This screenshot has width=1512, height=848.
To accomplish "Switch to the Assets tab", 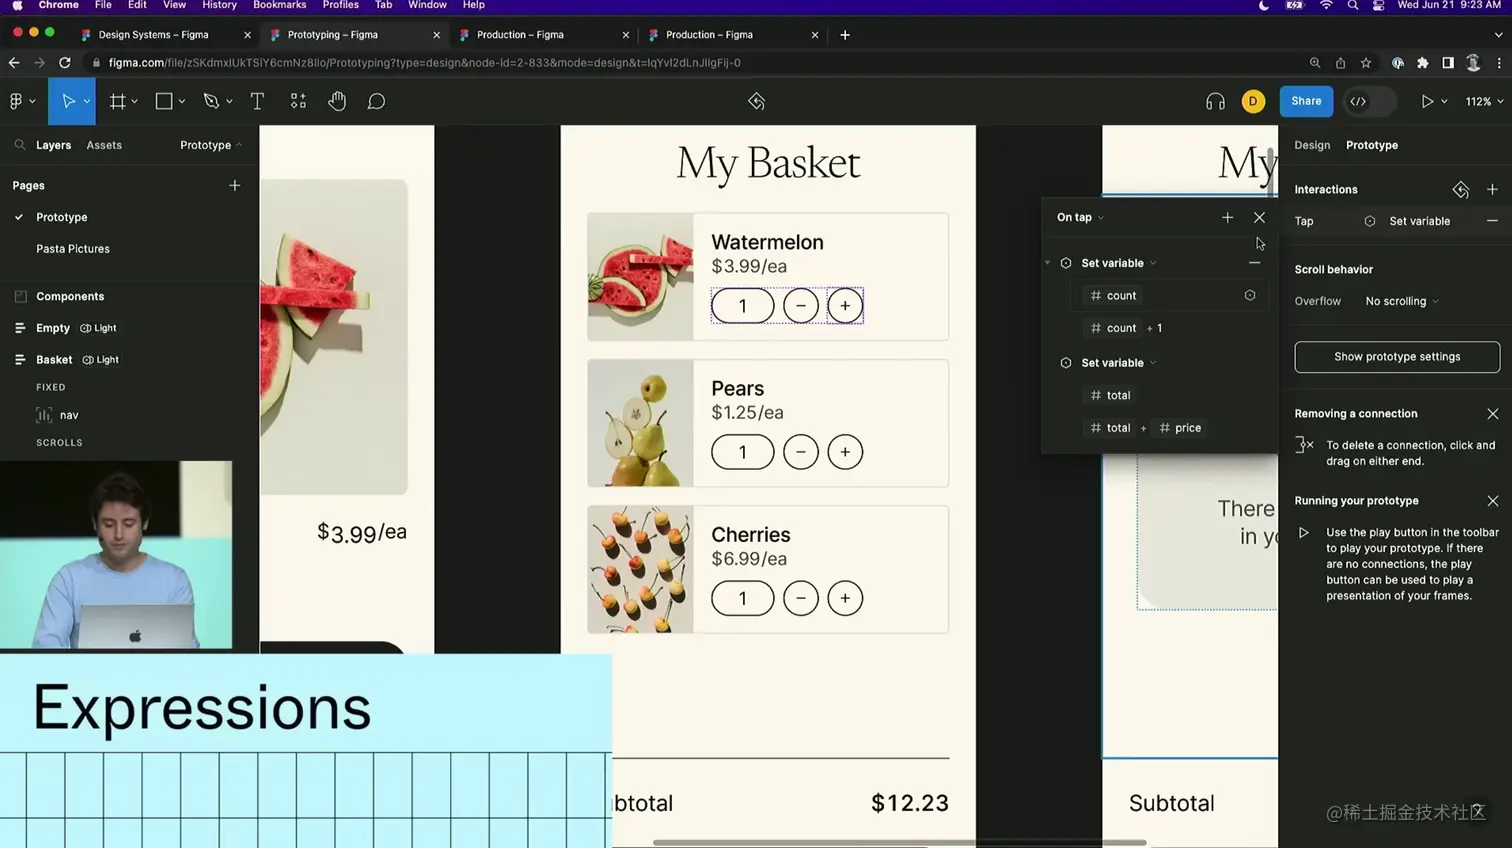I will [104, 145].
